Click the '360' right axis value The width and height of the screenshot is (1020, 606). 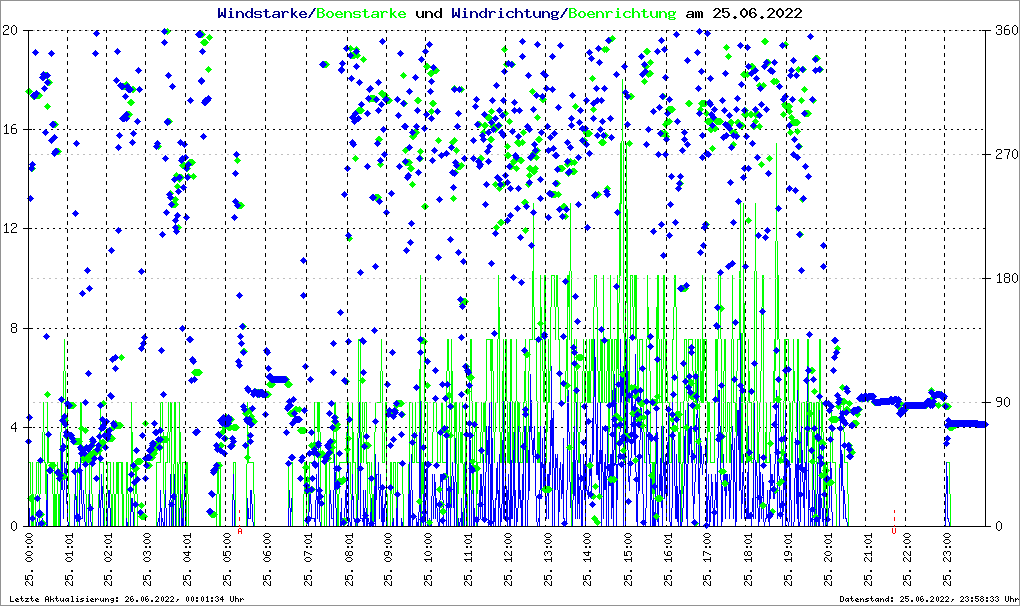point(1005,30)
